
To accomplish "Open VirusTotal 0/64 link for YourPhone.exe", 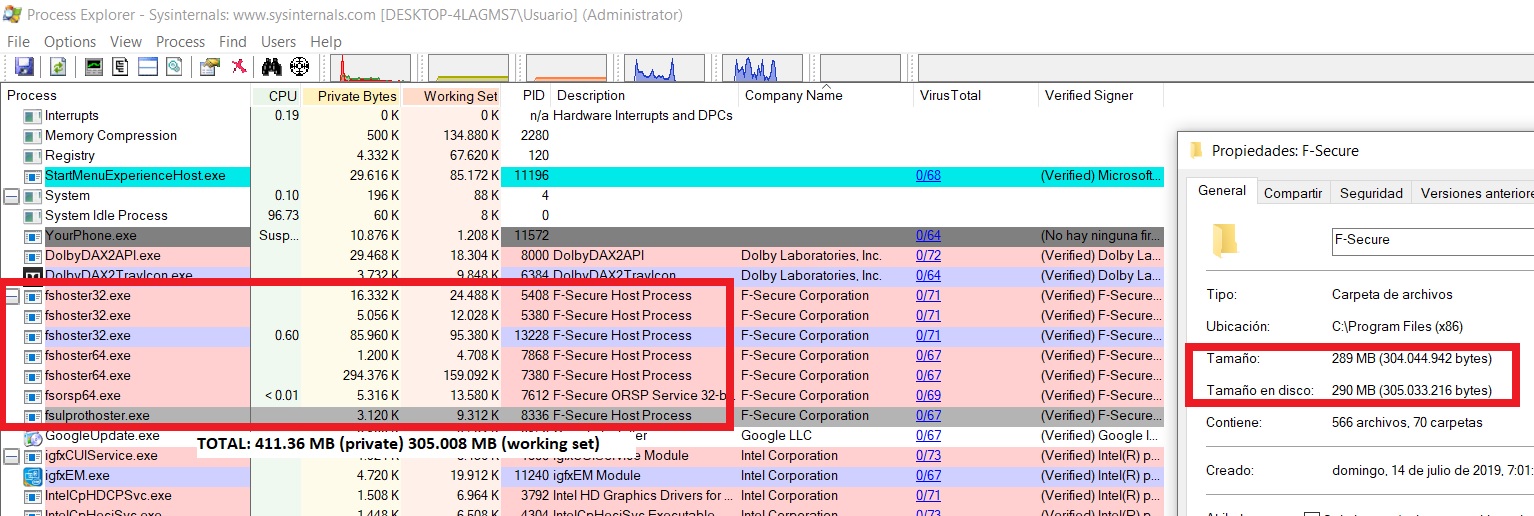I will (x=928, y=235).
